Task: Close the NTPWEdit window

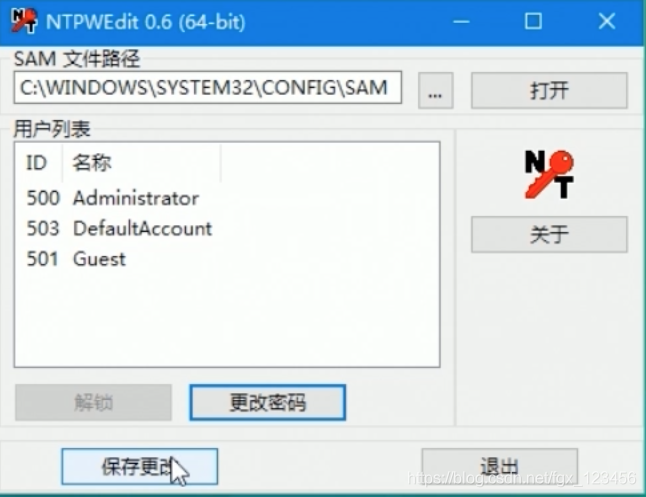Action: 606,21
